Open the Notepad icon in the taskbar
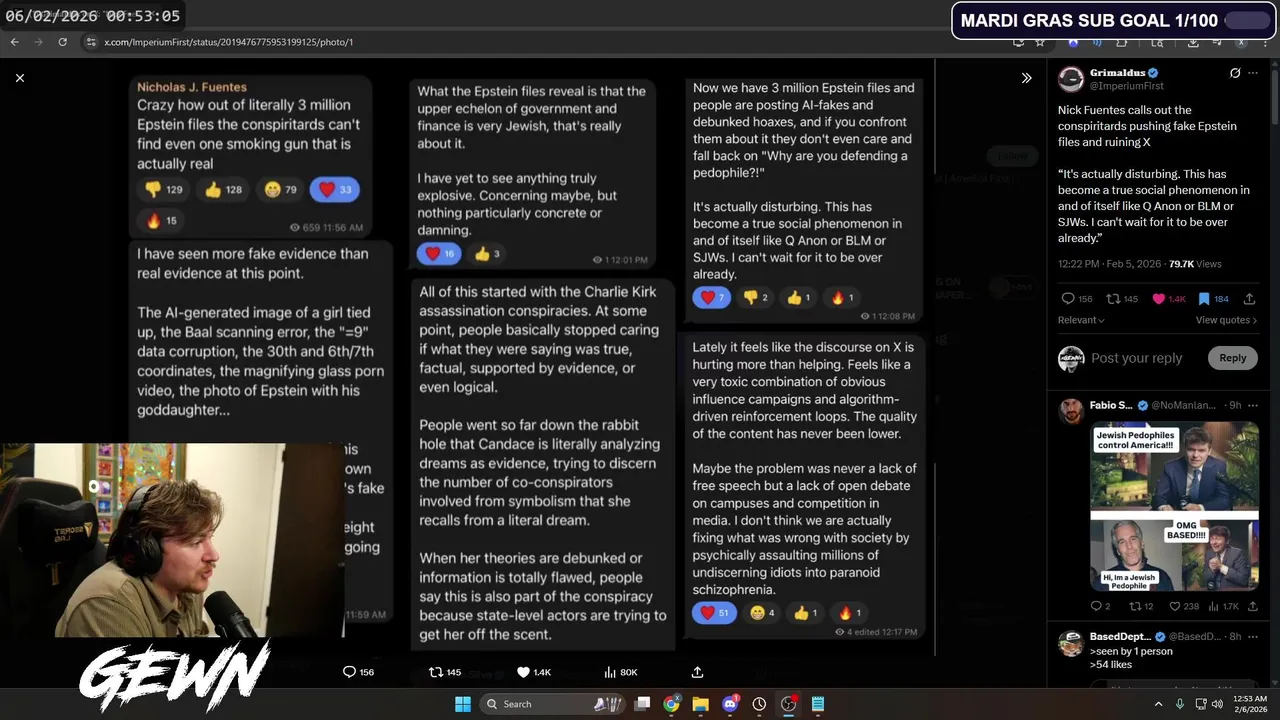Image resolution: width=1280 pixels, height=720 pixels. click(x=817, y=704)
